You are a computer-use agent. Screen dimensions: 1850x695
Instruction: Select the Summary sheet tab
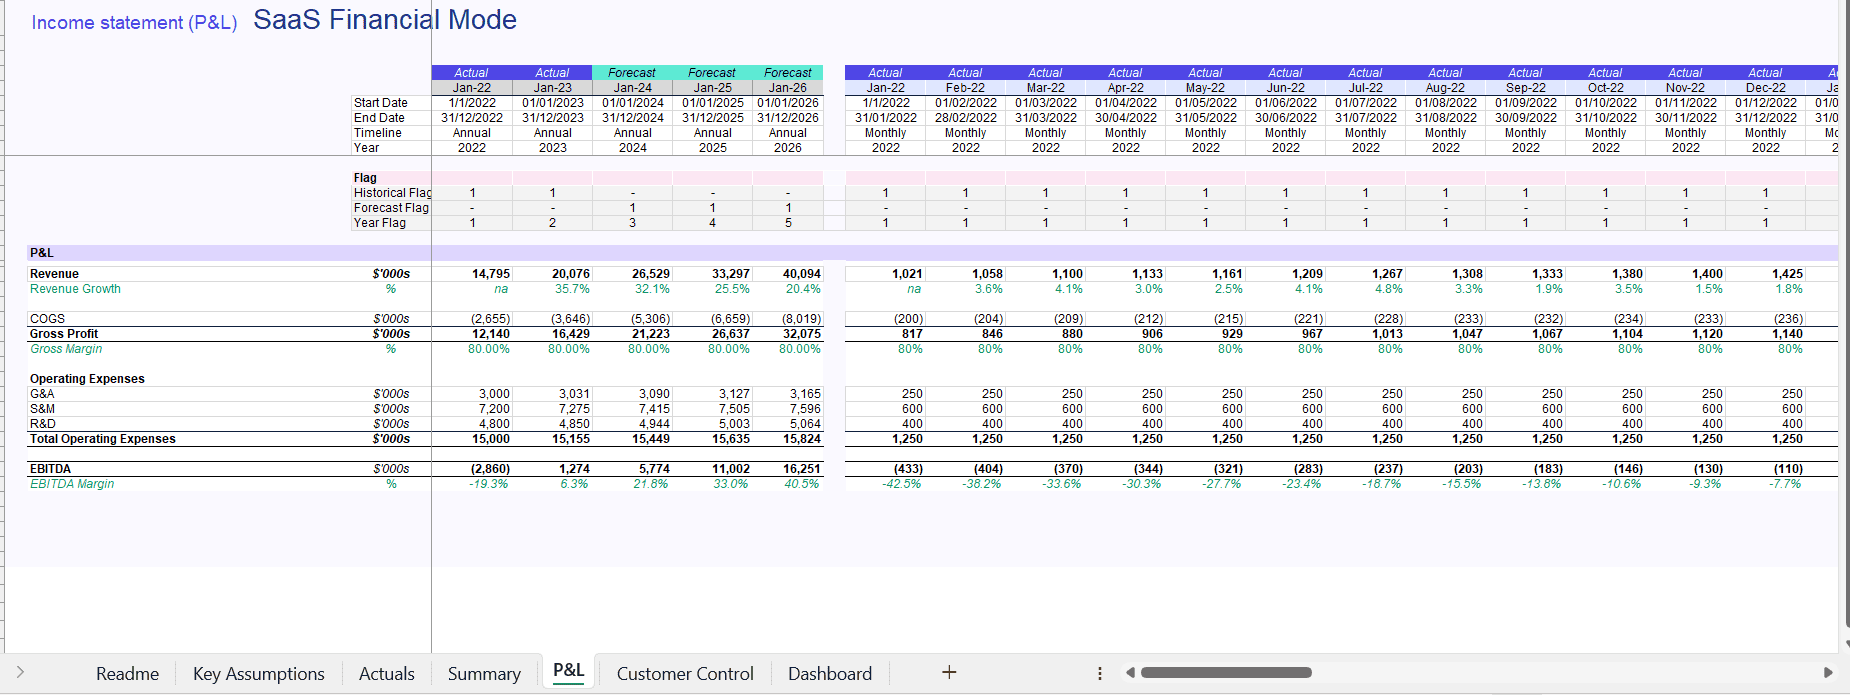pos(484,674)
